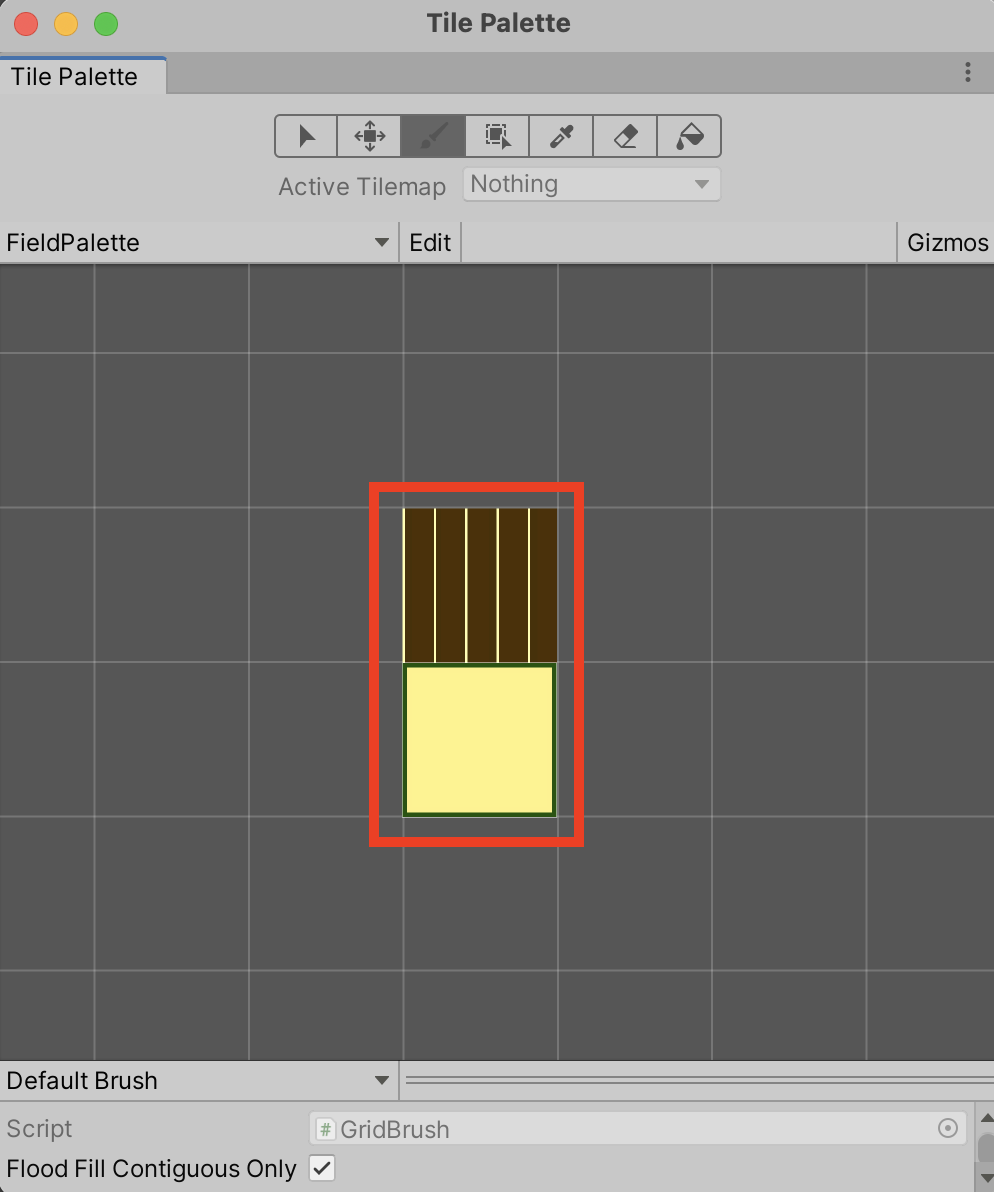The height and width of the screenshot is (1192, 994).
Task: Toggle palette Edit mode
Action: (430, 243)
